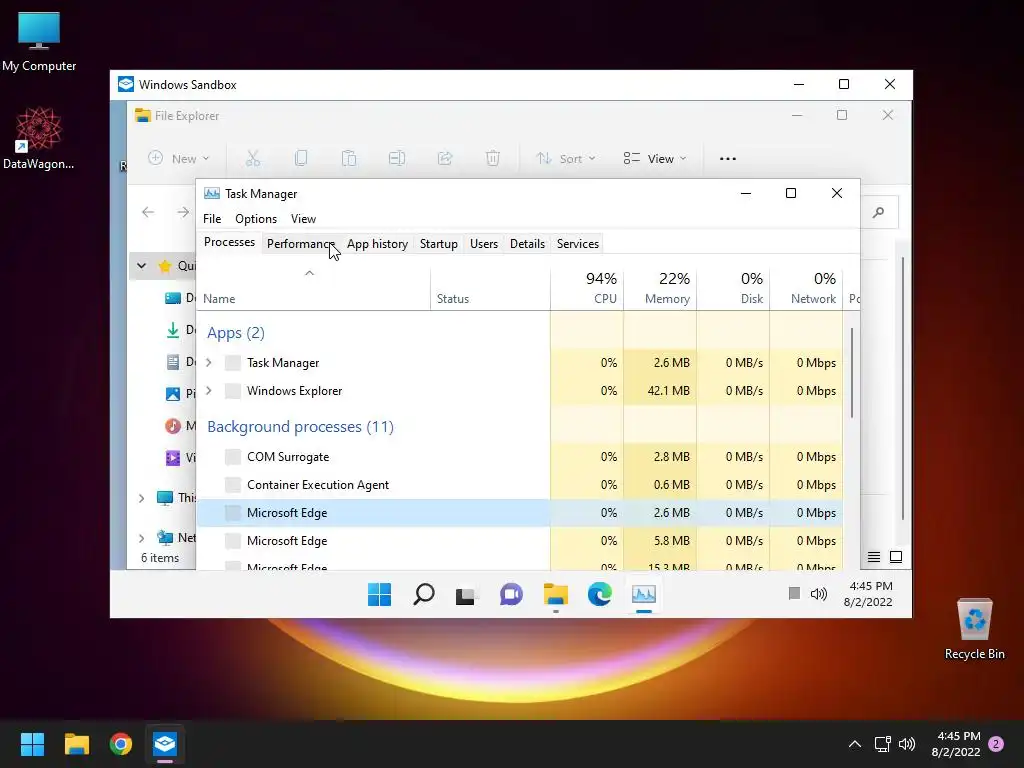Sort processes by Memory column header
This screenshot has height=768, width=1024.
(x=660, y=288)
